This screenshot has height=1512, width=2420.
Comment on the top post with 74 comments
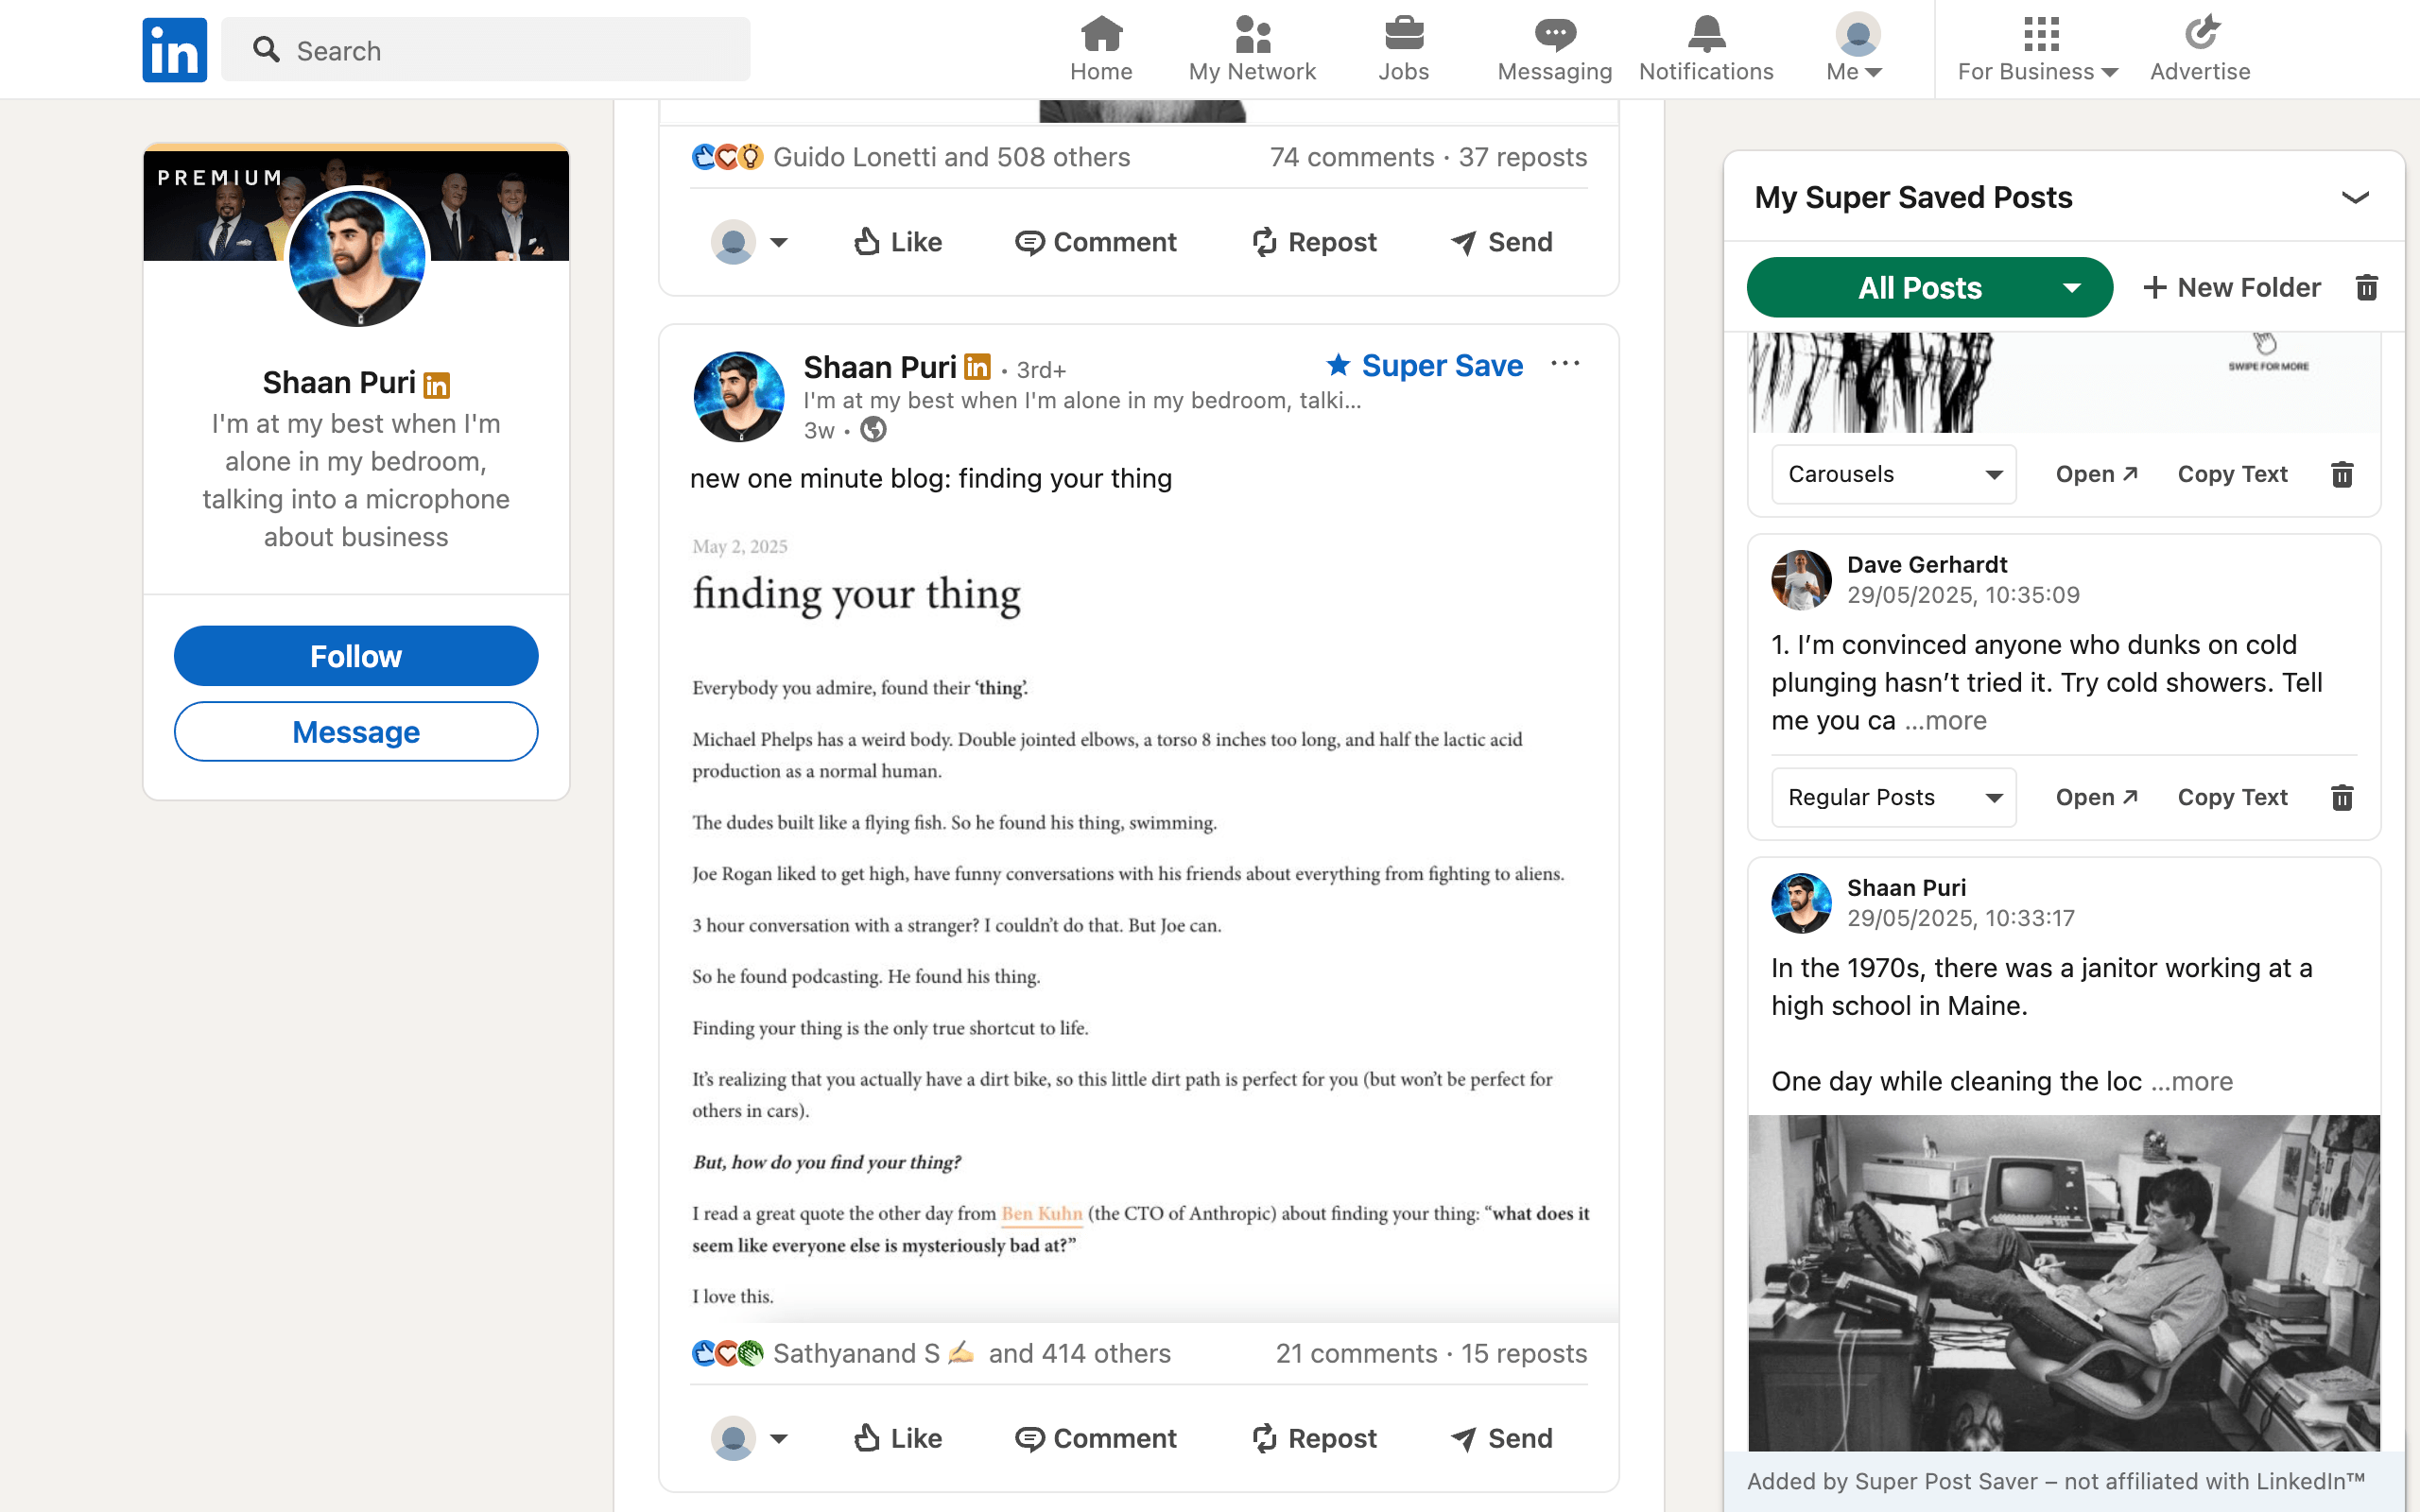click(1095, 242)
